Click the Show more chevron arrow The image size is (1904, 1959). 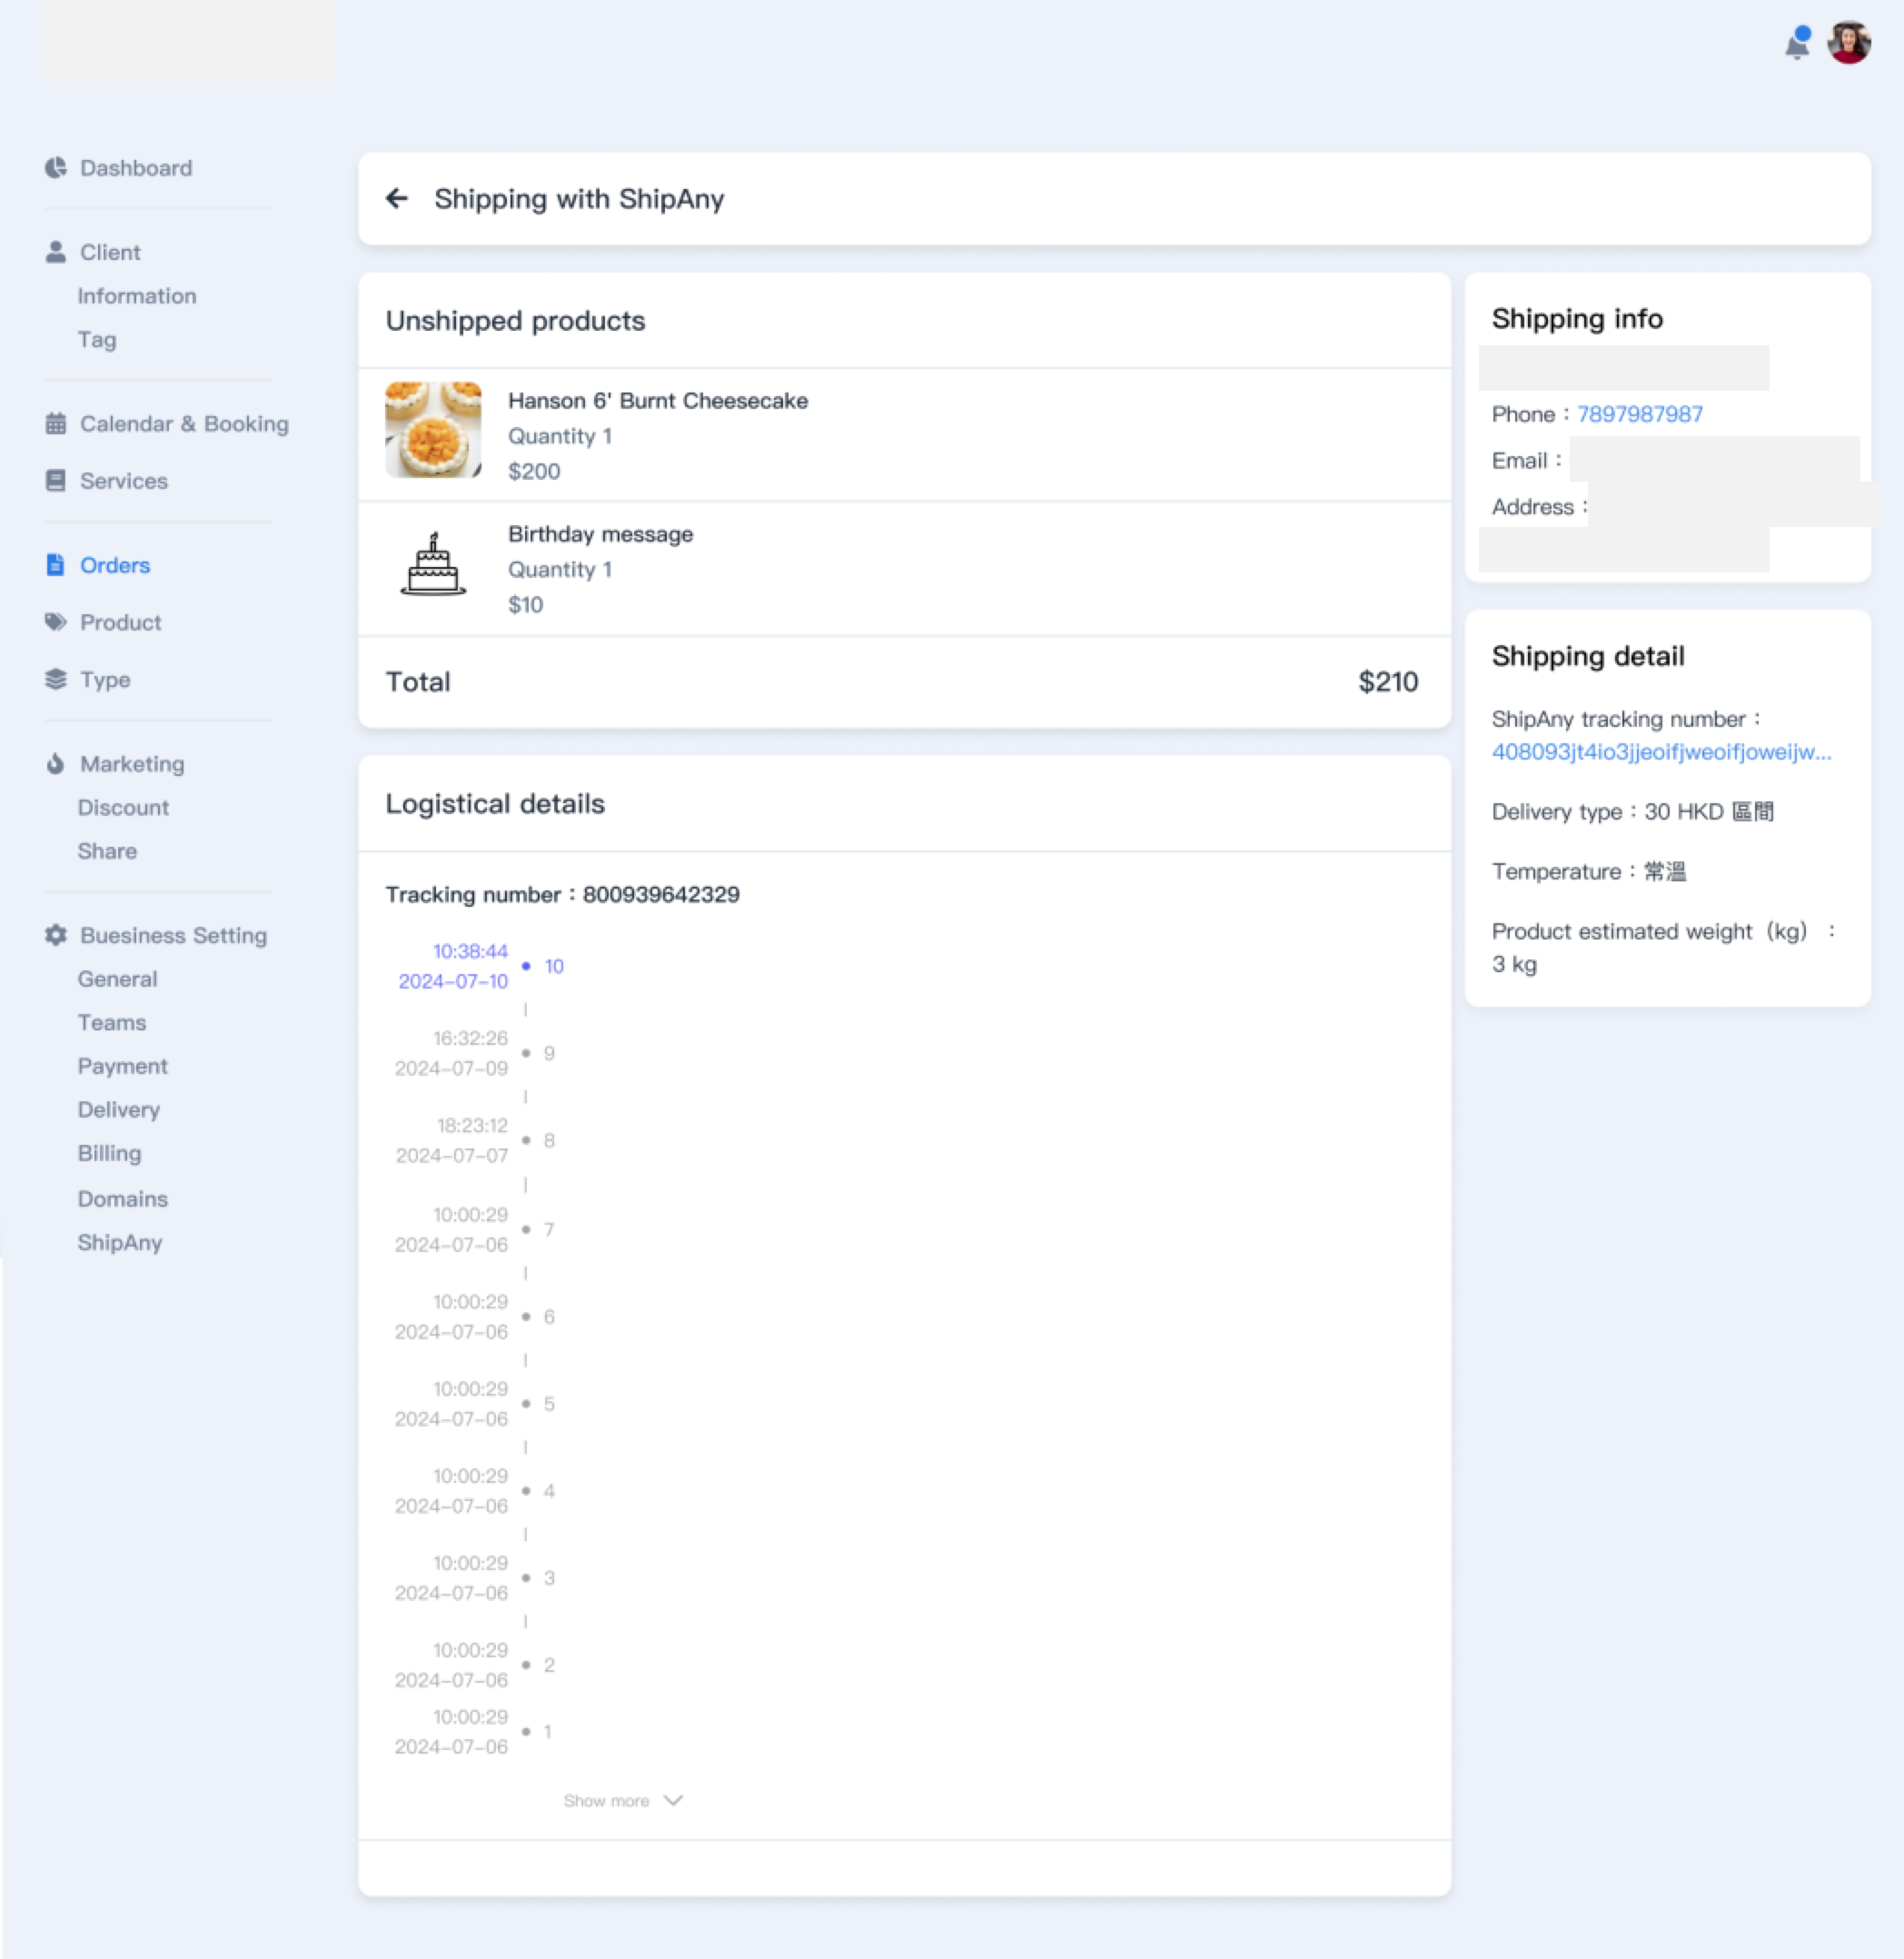click(x=673, y=1800)
